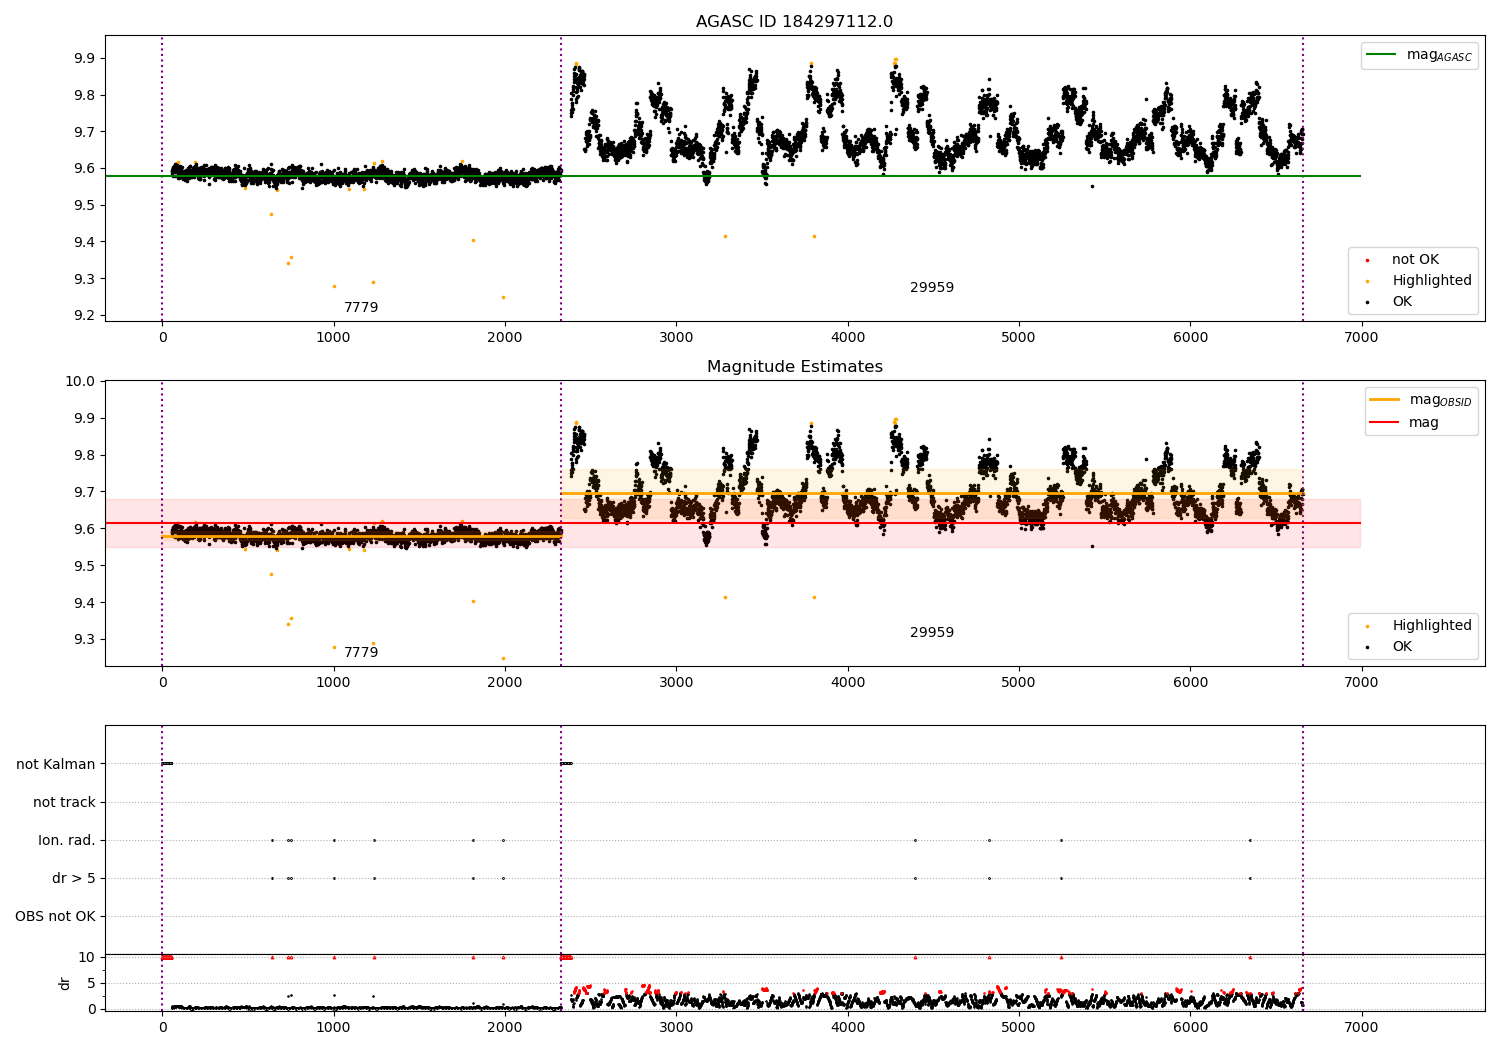Select 'not OK' legend entry in top plot

(x=1415, y=260)
